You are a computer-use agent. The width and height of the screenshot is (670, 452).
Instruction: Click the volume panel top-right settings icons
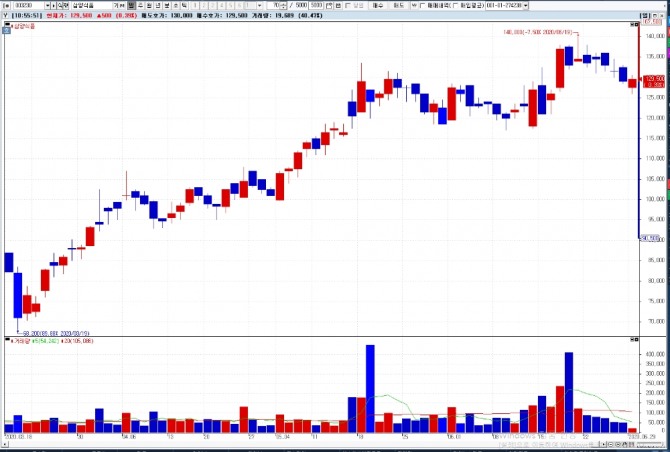(635, 339)
